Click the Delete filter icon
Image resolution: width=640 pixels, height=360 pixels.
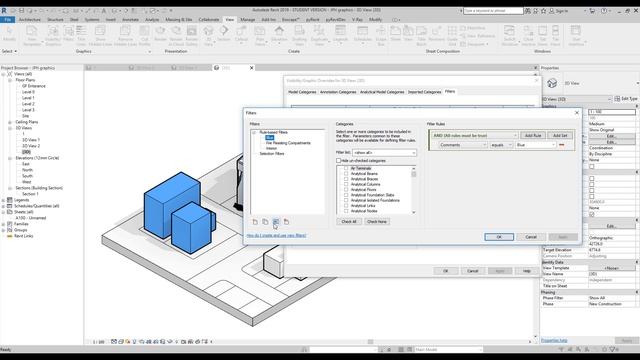[286, 222]
